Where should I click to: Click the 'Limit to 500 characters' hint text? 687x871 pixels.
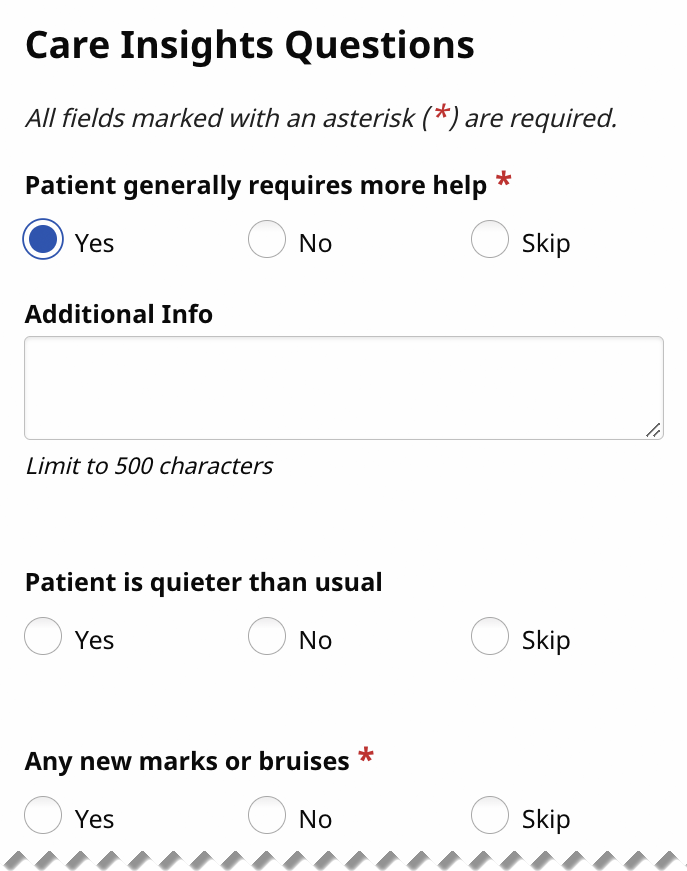pyautogui.click(x=149, y=466)
